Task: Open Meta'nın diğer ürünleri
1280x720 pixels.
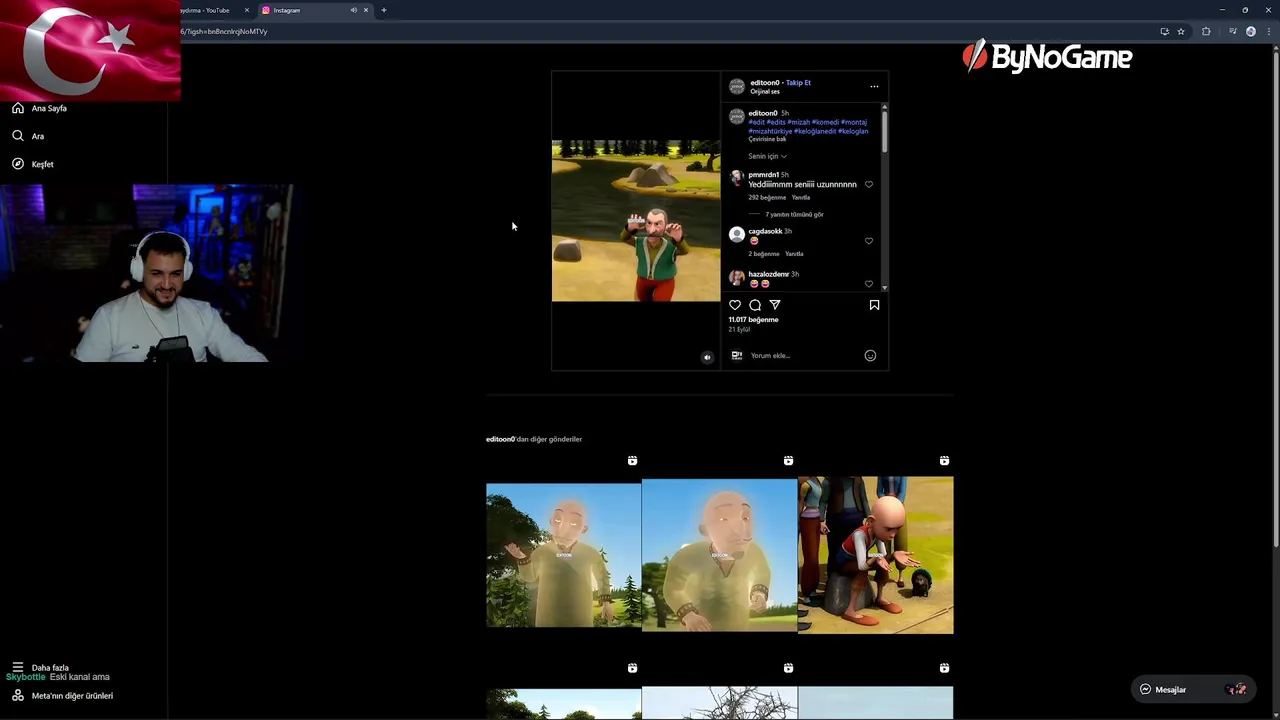Action: pyautogui.click(x=62, y=695)
